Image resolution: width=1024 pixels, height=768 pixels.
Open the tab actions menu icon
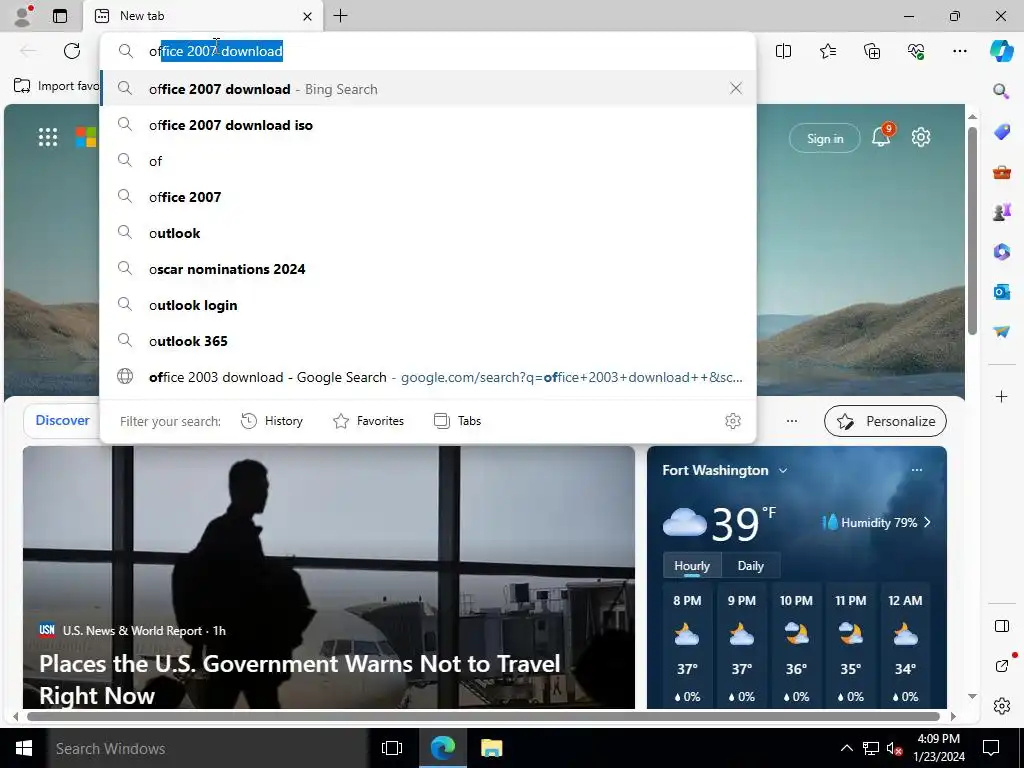tap(60, 16)
